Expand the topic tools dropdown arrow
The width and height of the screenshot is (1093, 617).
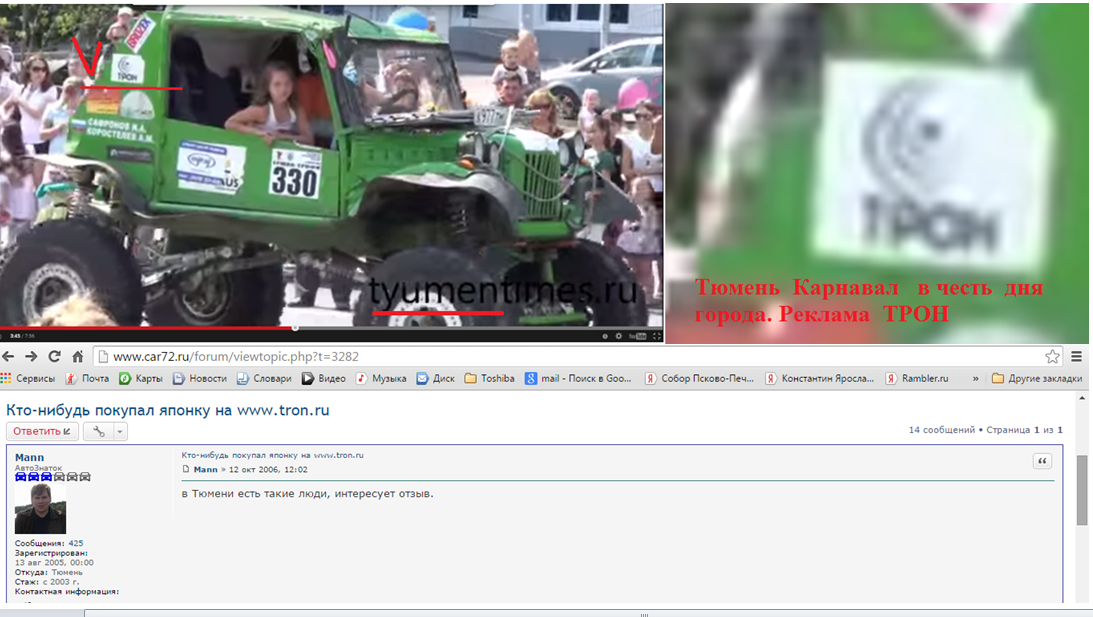coord(120,432)
